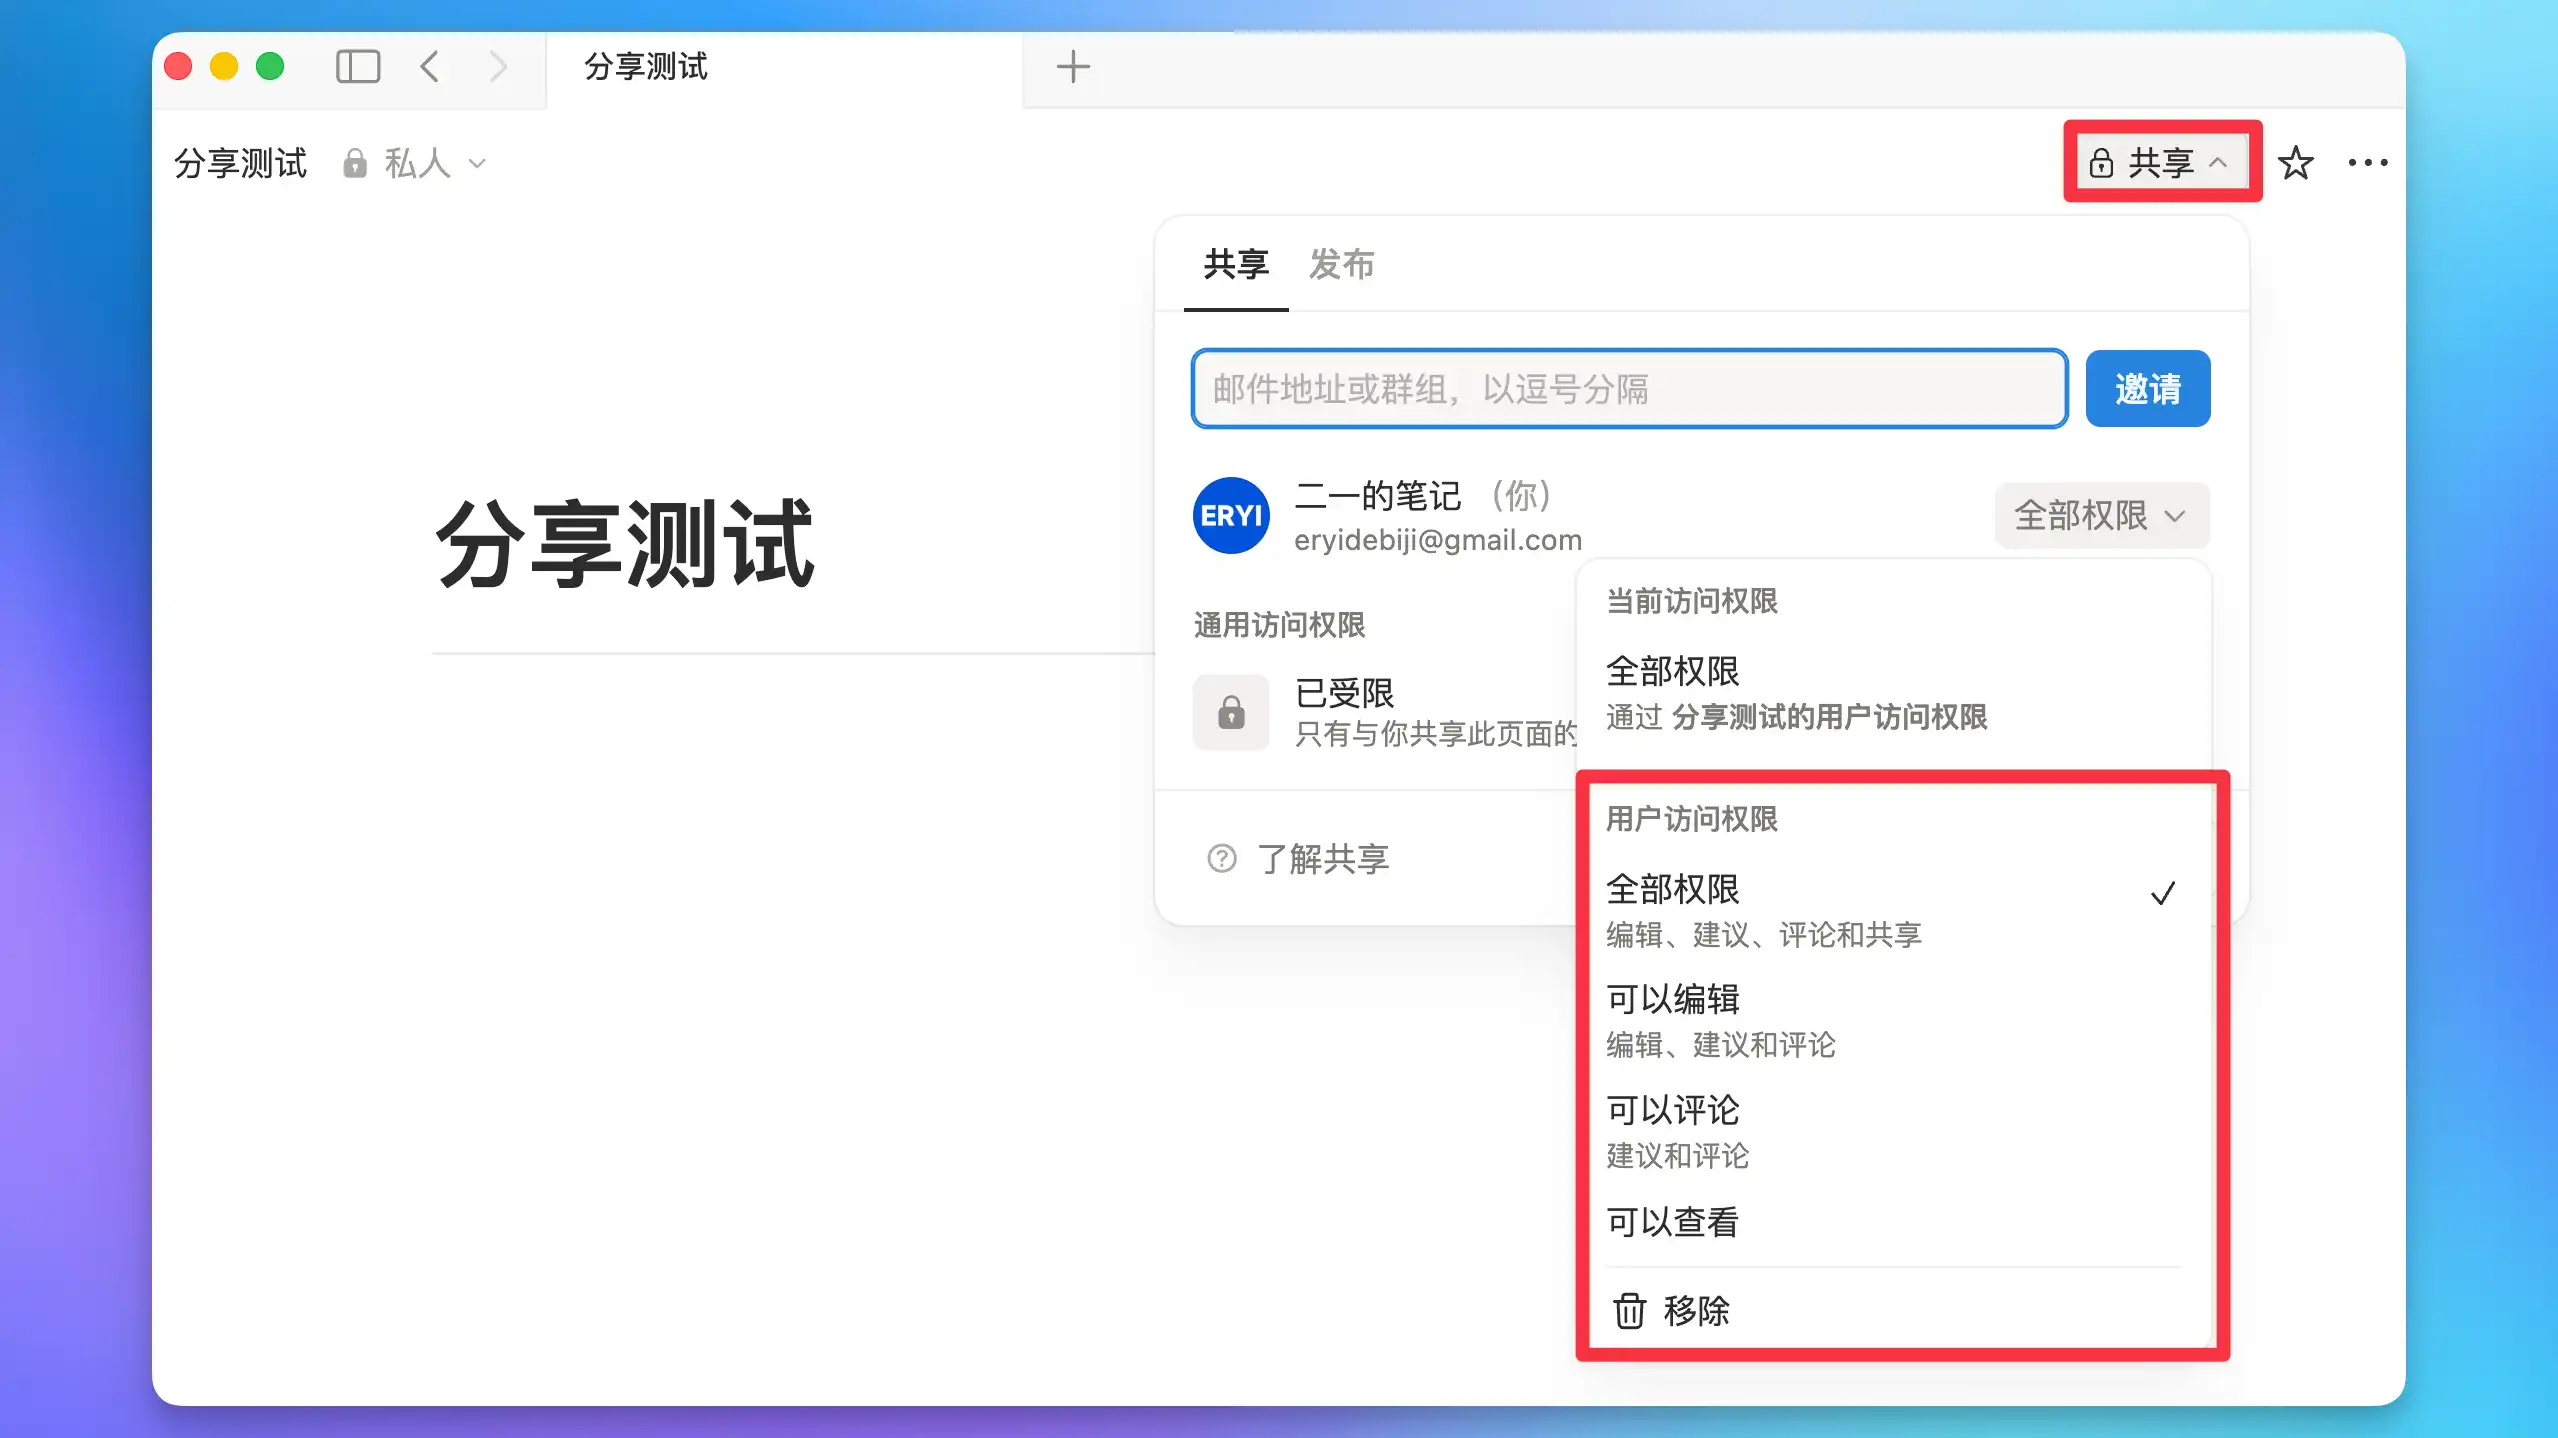Open the 全部权限 permission dropdown

point(2100,515)
